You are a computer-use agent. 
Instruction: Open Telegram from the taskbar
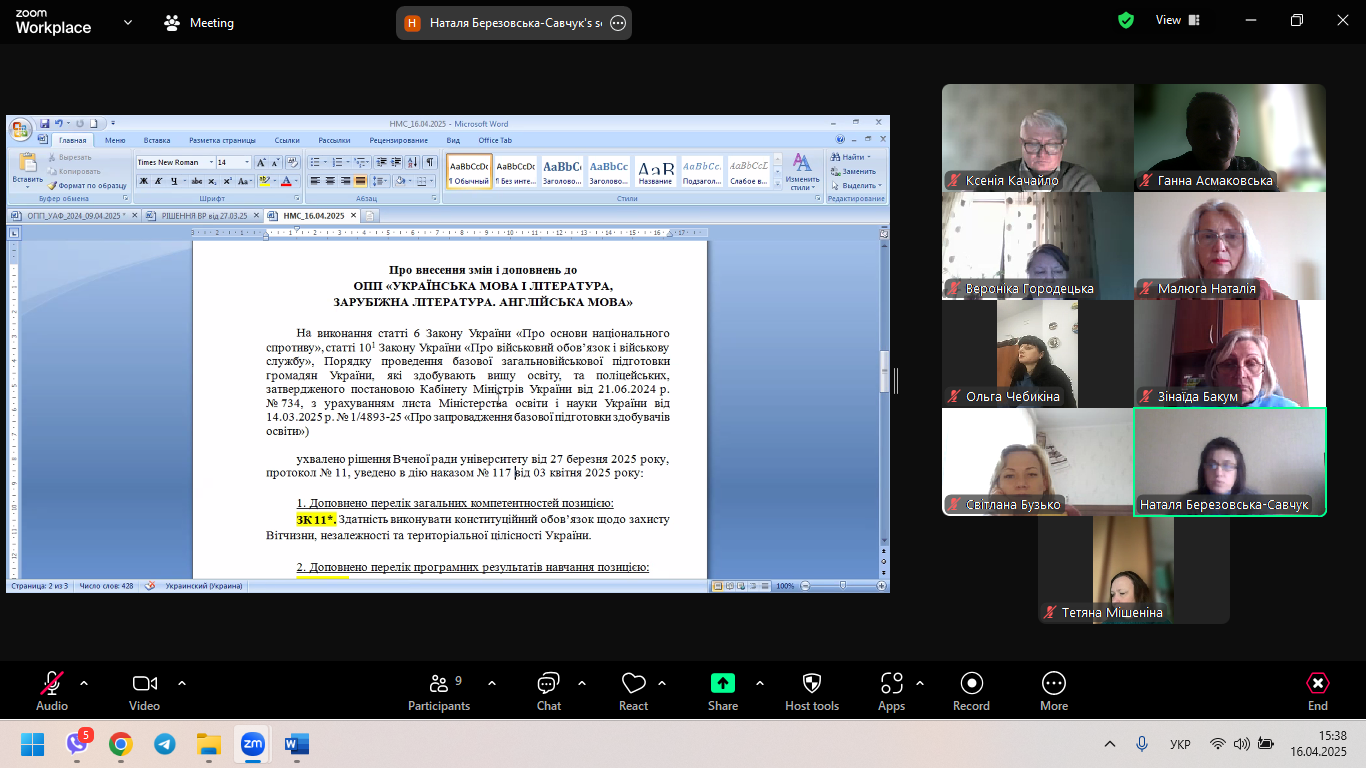tap(164, 744)
